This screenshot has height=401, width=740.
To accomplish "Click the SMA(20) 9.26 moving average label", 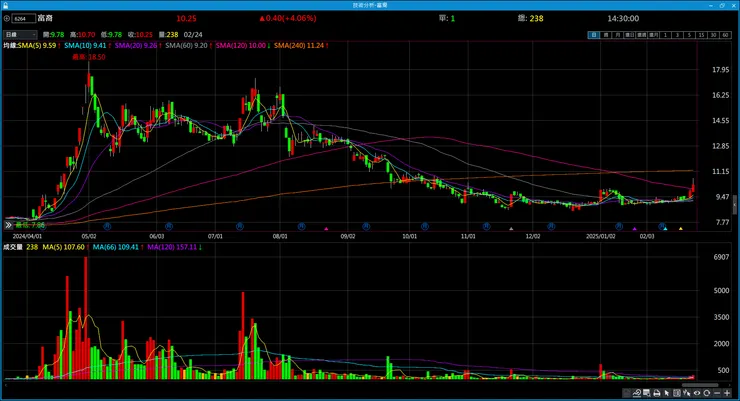I will point(138,46).
